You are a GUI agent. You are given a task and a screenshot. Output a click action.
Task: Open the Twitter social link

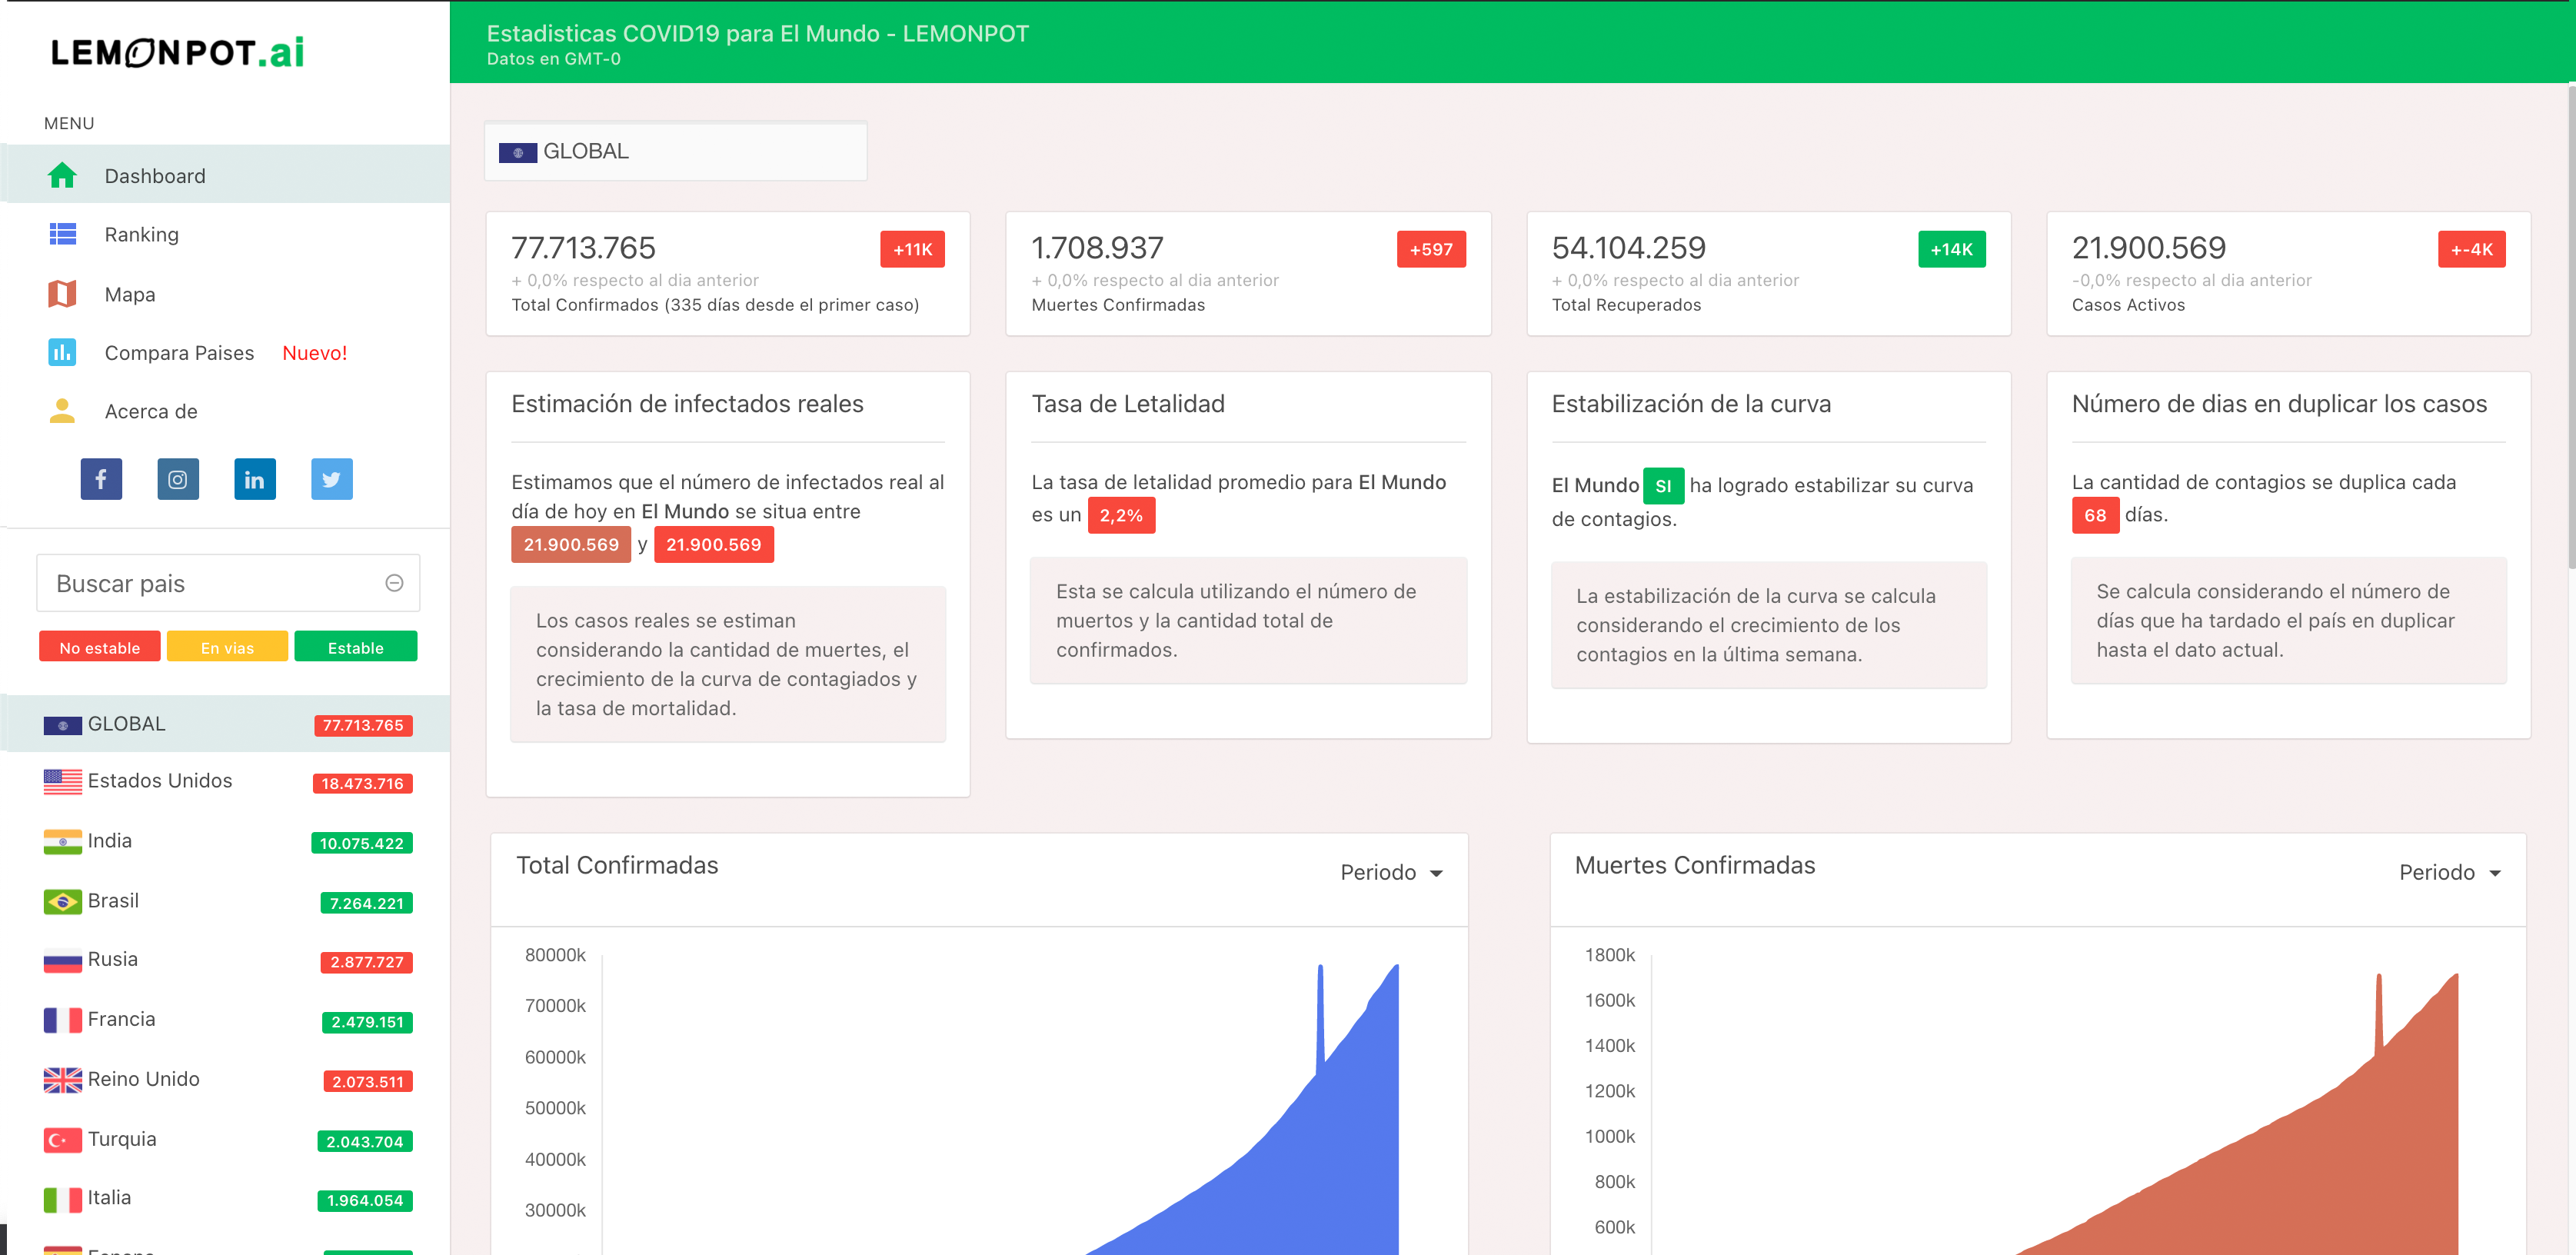click(x=332, y=479)
